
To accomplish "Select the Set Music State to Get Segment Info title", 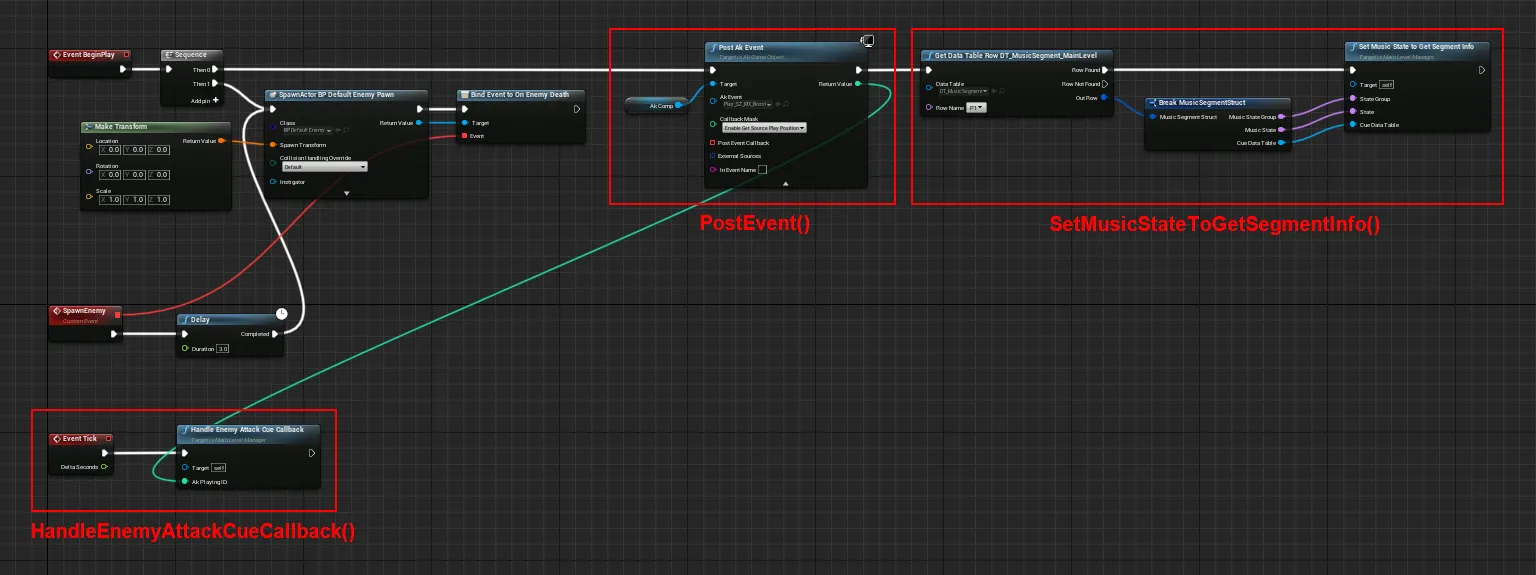I will coord(1416,47).
